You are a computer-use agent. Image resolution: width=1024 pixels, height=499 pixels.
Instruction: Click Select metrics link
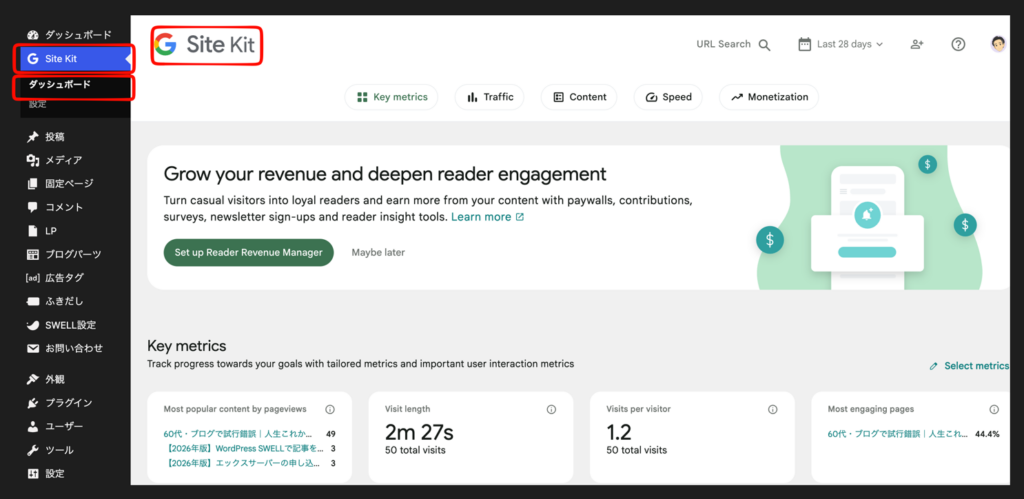tap(969, 366)
